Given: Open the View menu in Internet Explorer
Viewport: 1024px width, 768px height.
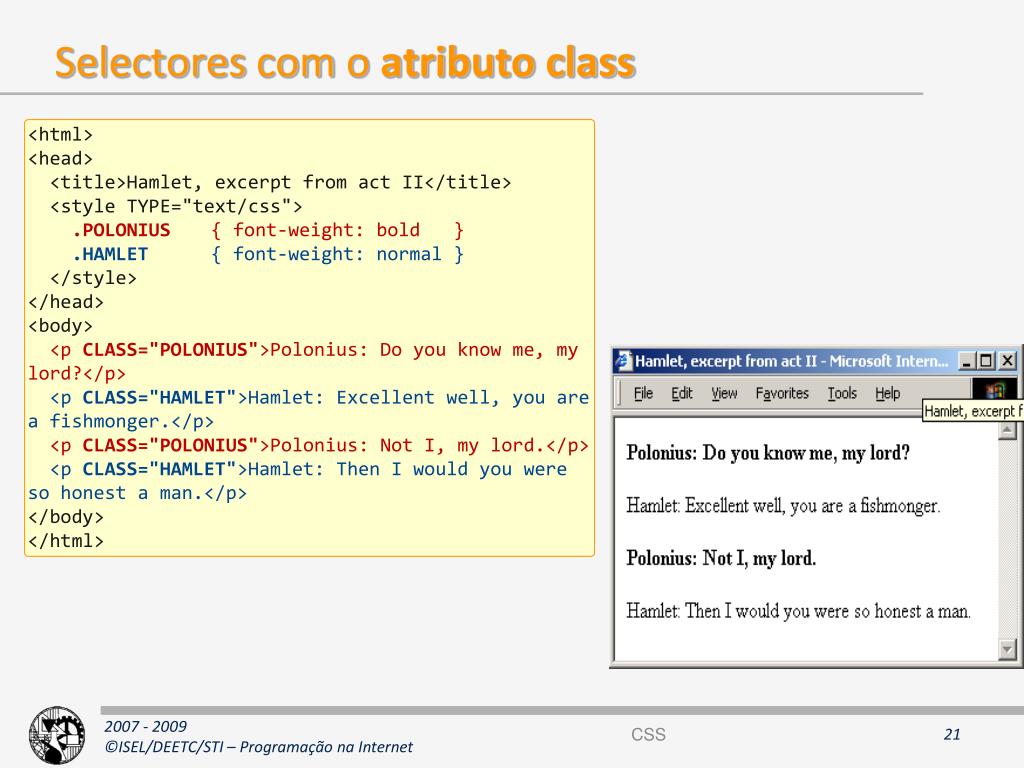Looking at the screenshot, I should (x=724, y=393).
